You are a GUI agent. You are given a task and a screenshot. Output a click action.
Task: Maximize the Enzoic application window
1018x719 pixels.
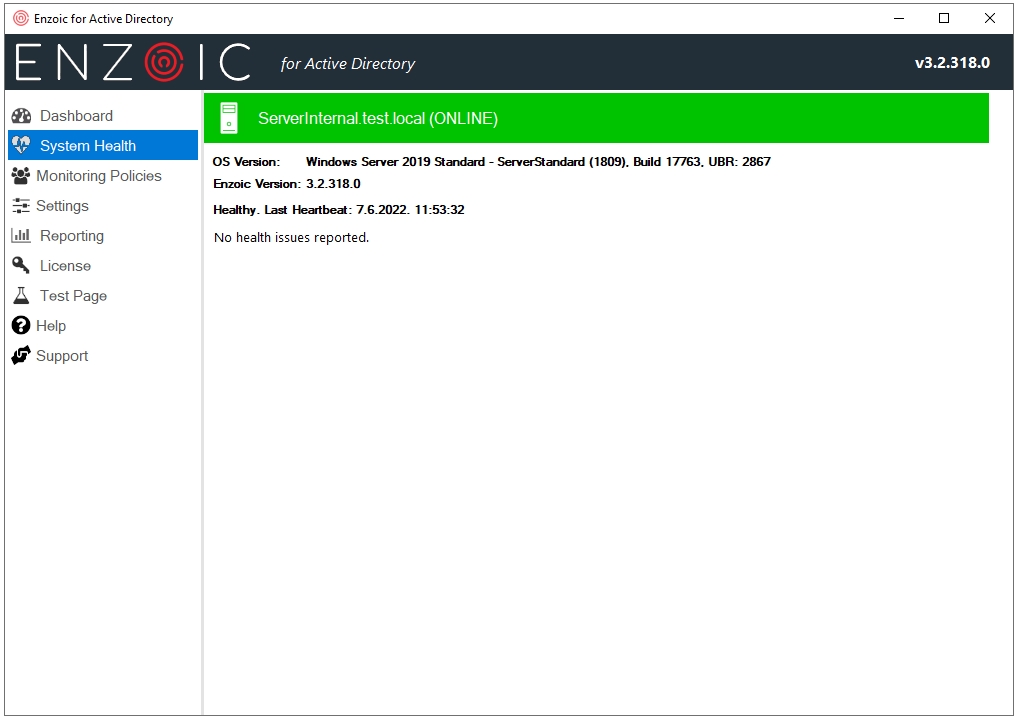[944, 18]
